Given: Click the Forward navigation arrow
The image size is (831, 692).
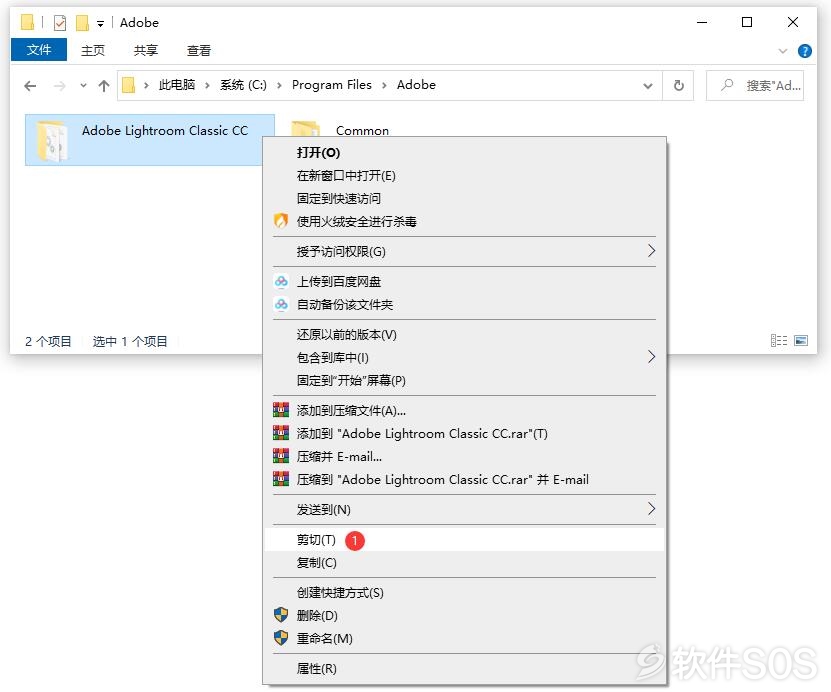Looking at the screenshot, I should click(x=59, y=85).
